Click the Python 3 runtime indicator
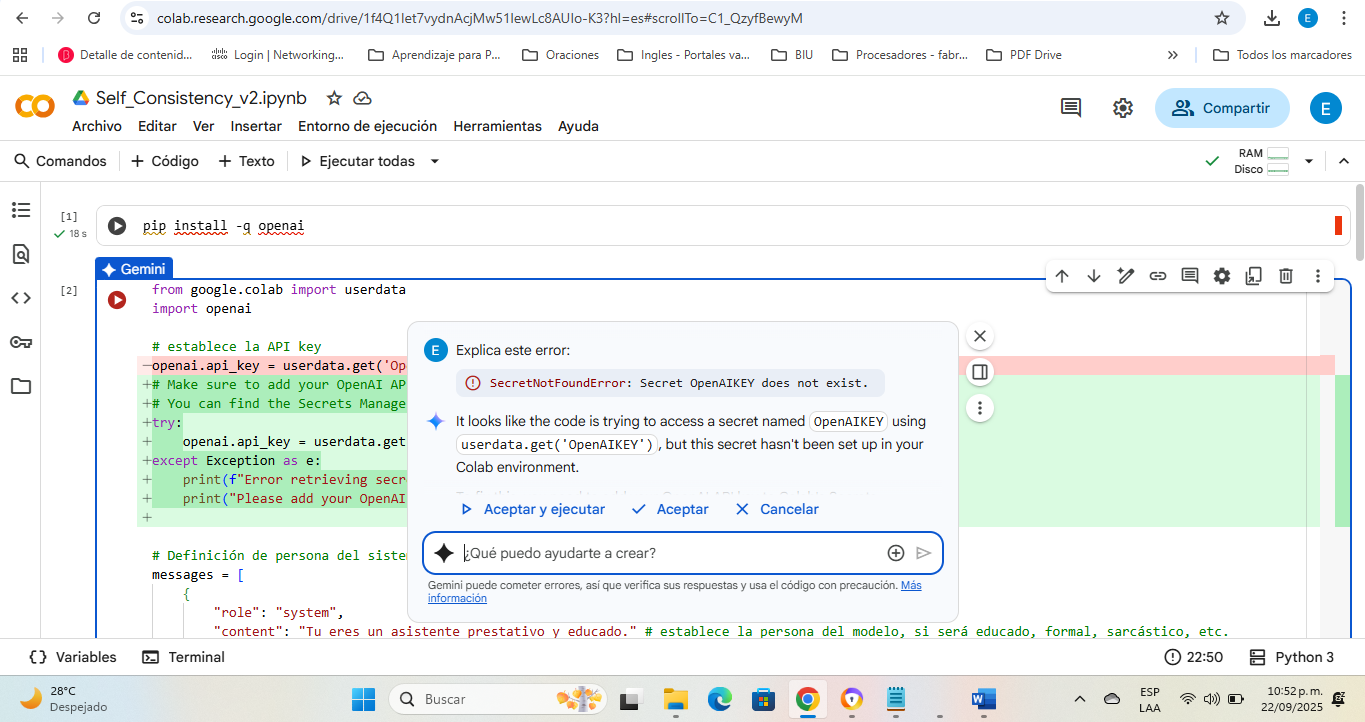 coord(1292,657)
